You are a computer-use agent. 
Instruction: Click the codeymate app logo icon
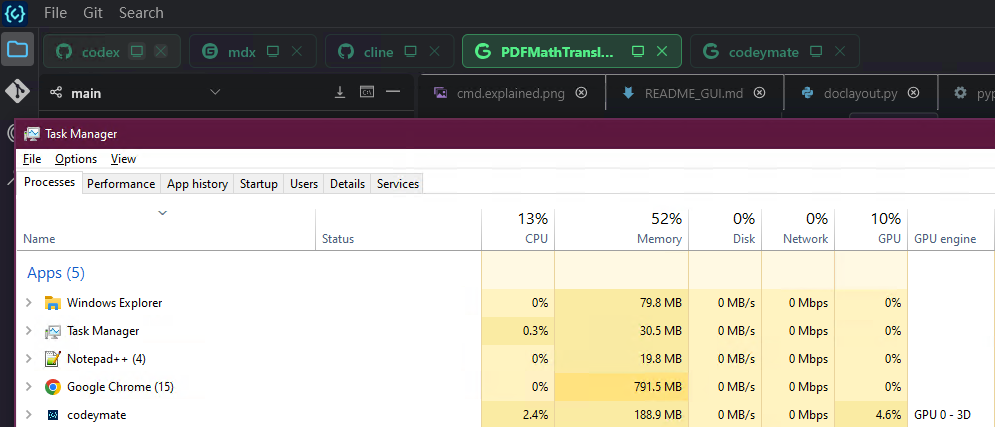(x=15, y=13)
